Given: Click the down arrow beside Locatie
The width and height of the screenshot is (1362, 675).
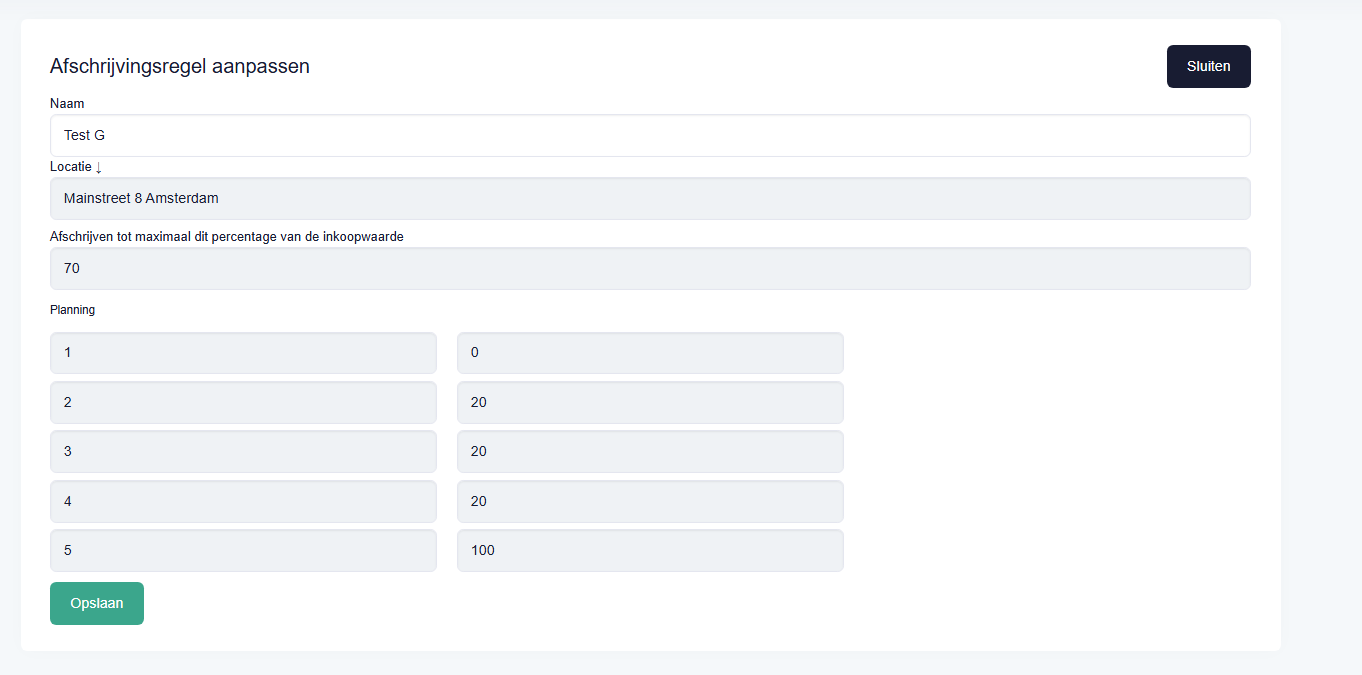Looking at the screenshot, I should tap(99, 167).
